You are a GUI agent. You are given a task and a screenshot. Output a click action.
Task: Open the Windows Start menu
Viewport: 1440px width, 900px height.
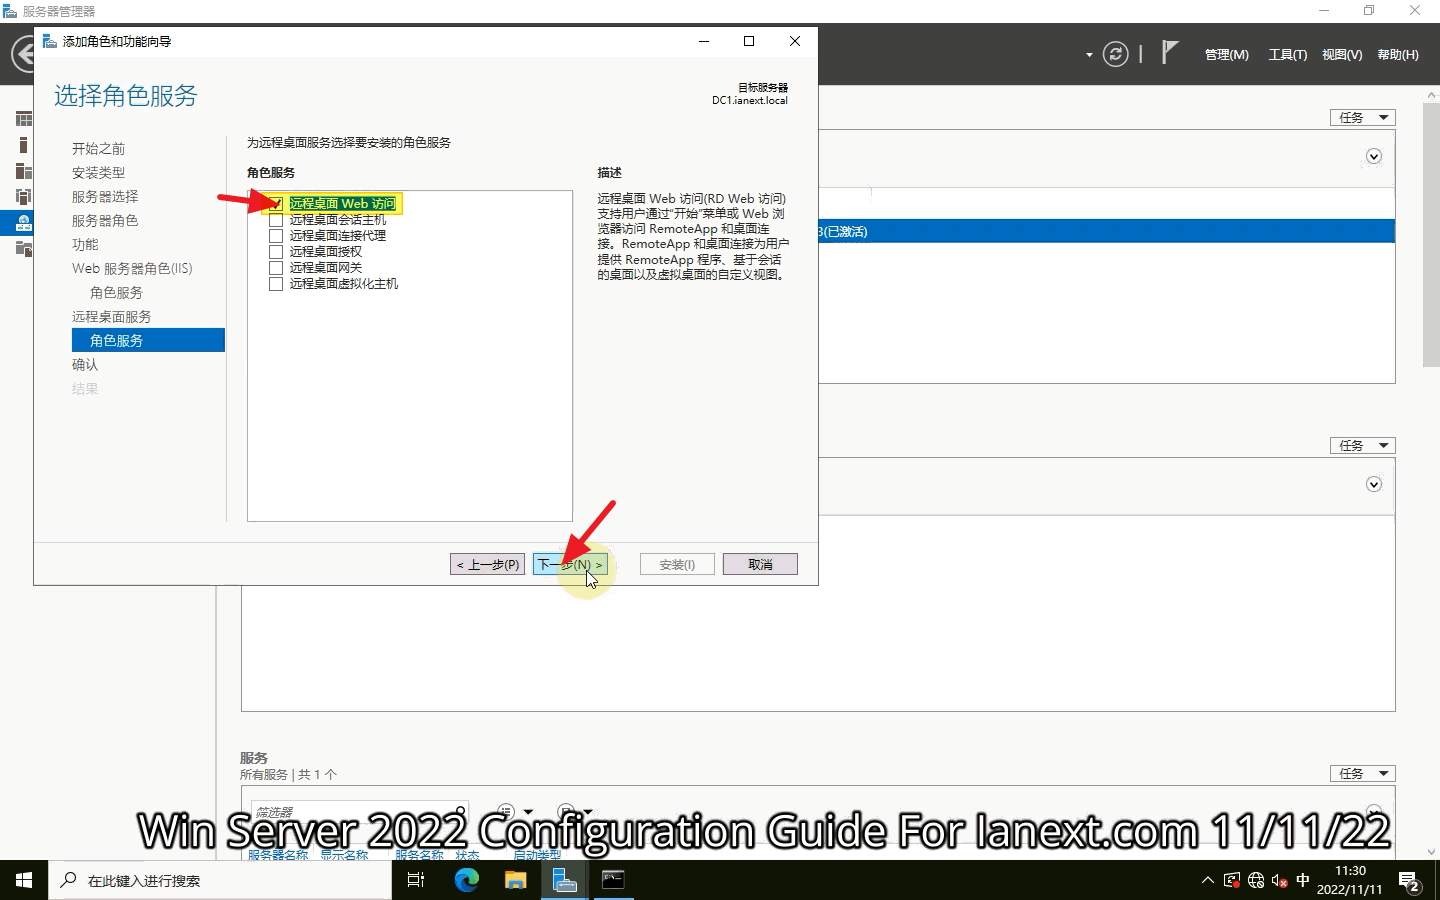(x=24, y=880)
